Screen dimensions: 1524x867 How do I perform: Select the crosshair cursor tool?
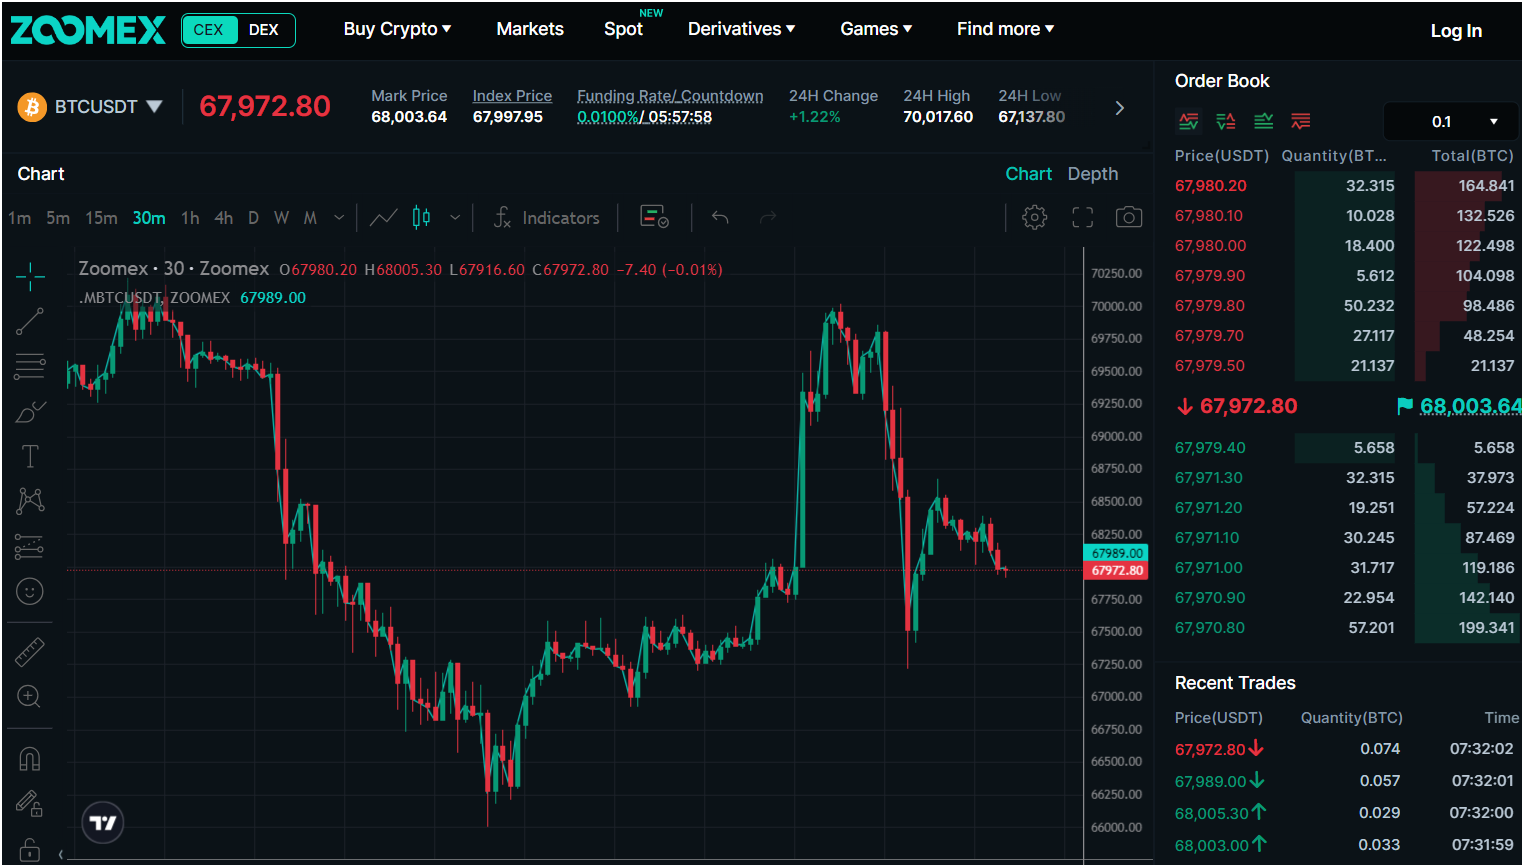[30, 275]
